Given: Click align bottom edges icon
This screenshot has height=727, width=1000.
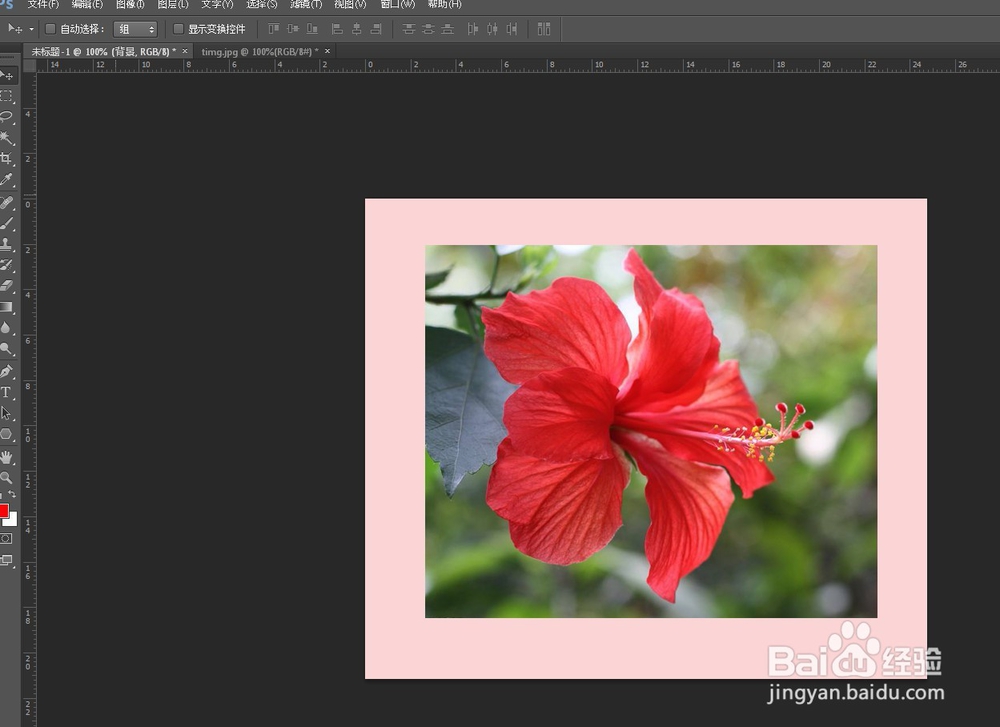Looking at the screenshot, I should (312, 29).
